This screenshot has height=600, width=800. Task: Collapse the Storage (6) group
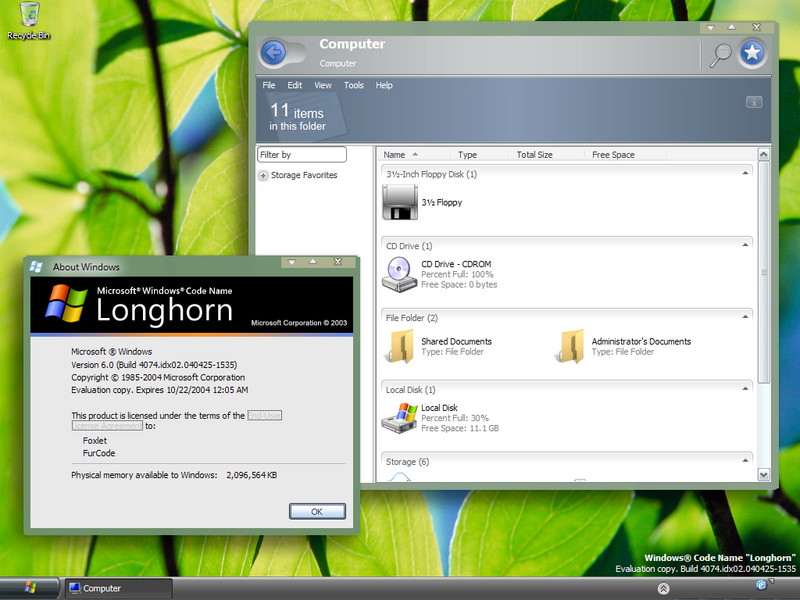coord(745,461)
